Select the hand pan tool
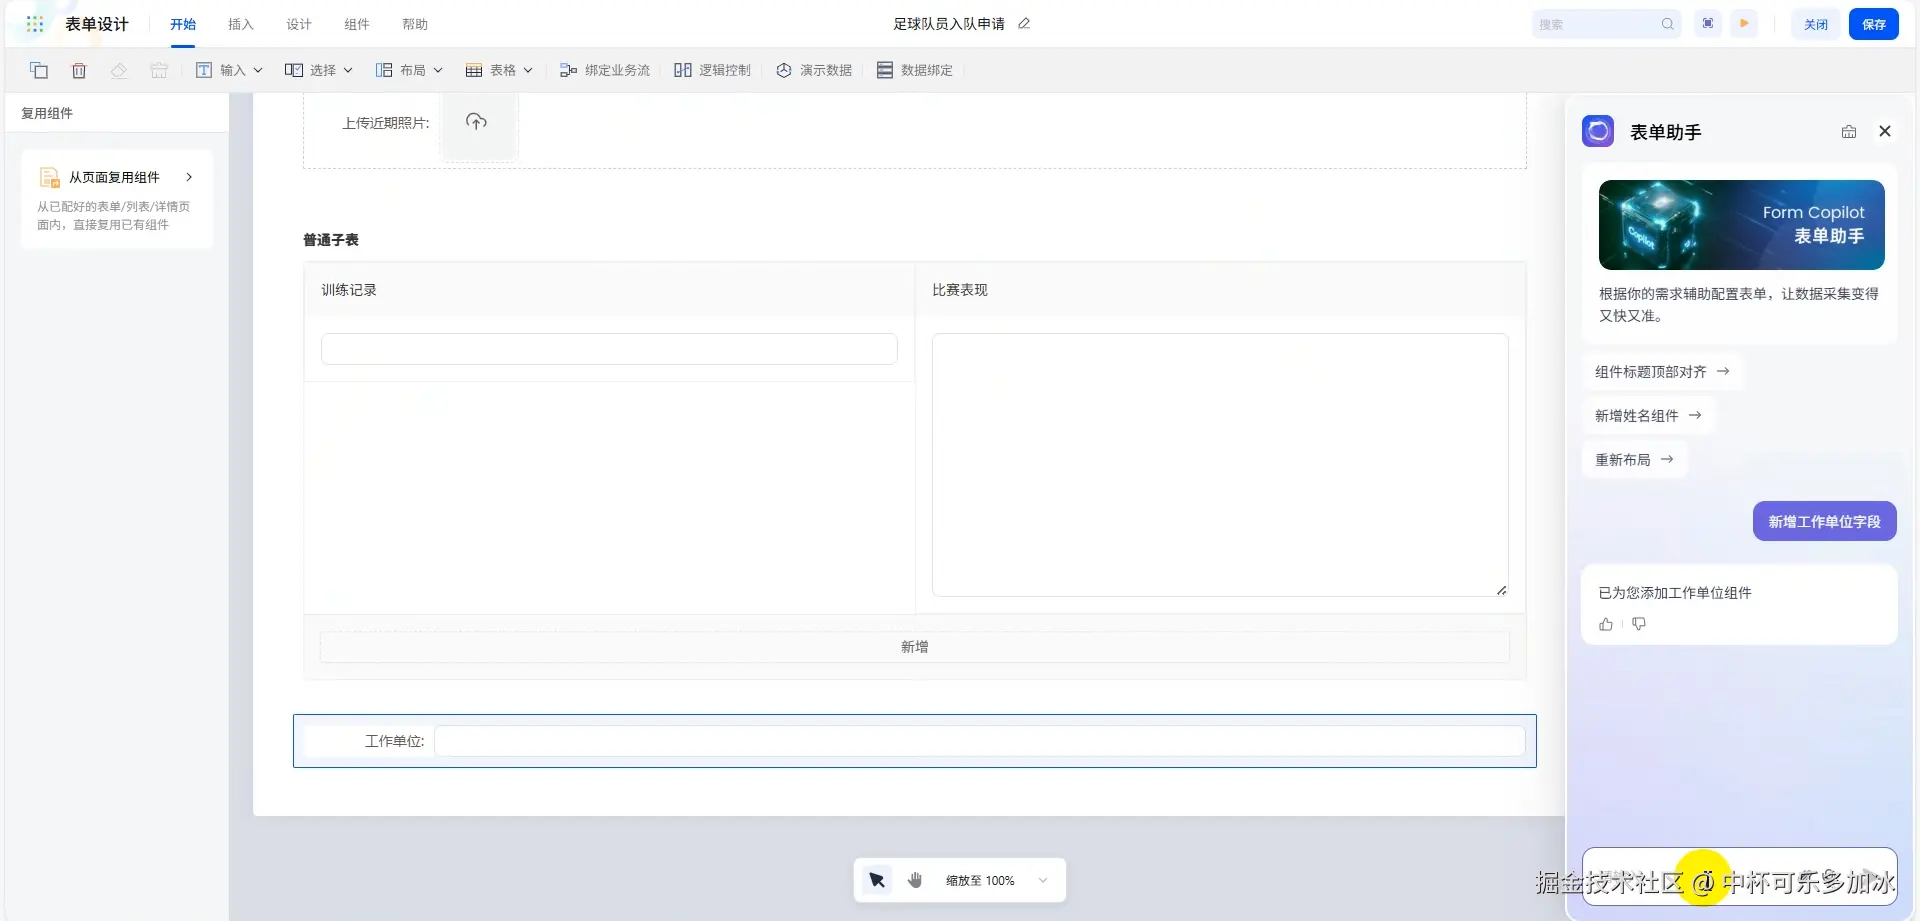The width and height of the screenshot is (1920, 921). click(x=915, y=880)
